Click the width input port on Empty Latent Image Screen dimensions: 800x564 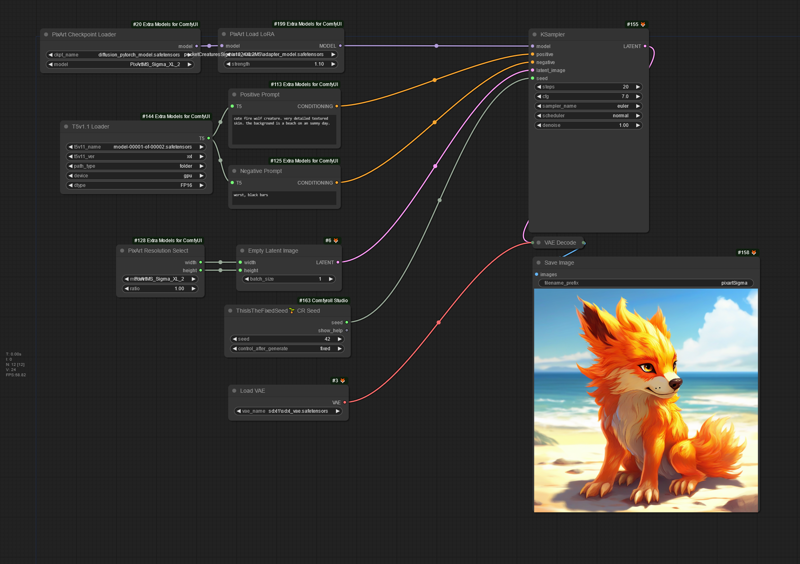coord(240,262)
